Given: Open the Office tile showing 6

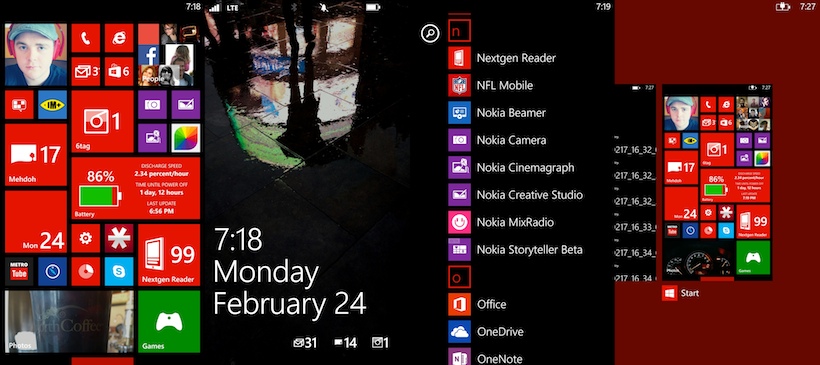Looking at the screenshot, I should pyautogui.click(x=119, y=71).
